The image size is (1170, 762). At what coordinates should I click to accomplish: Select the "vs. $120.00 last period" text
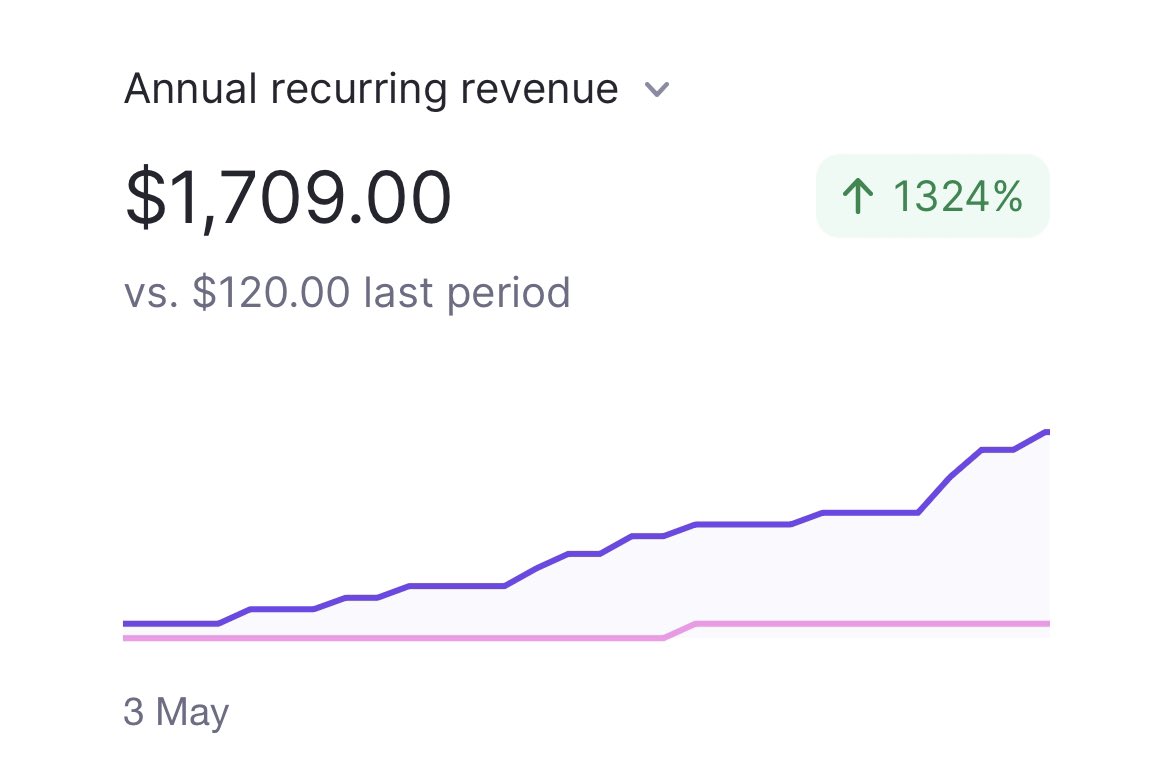click(347, 292)
